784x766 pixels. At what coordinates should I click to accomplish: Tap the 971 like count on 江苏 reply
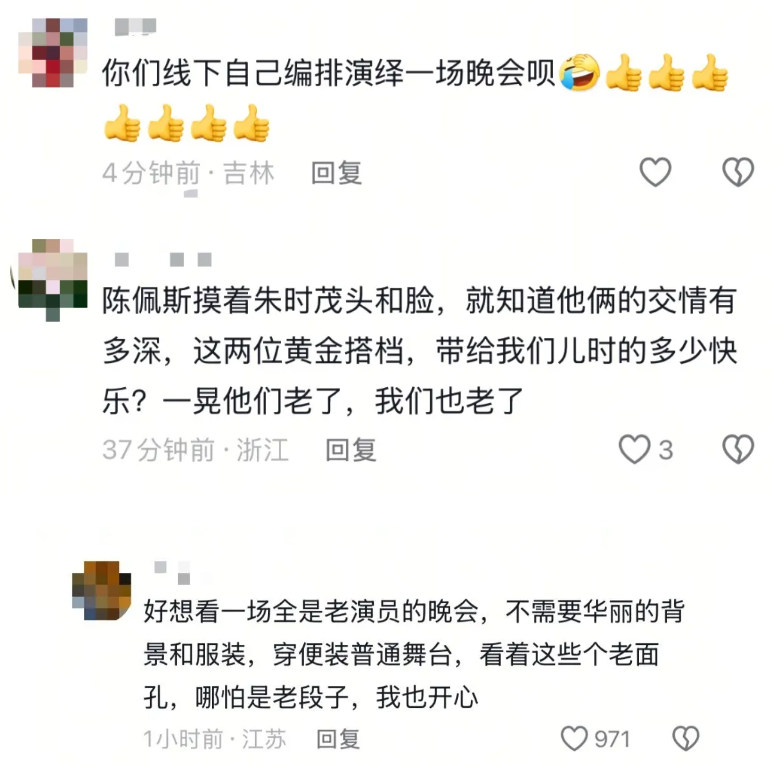tap(612, 739)
